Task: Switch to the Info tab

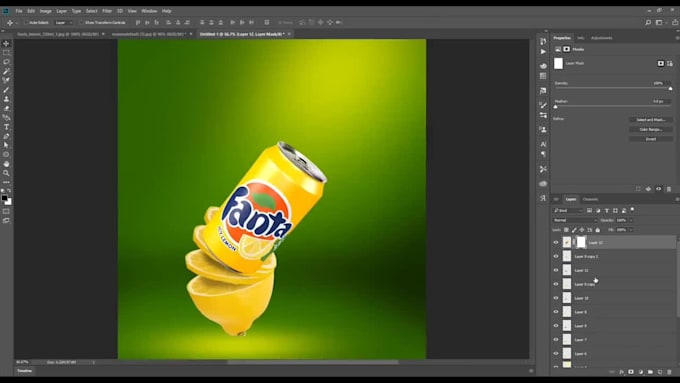Action: point(580,38)
